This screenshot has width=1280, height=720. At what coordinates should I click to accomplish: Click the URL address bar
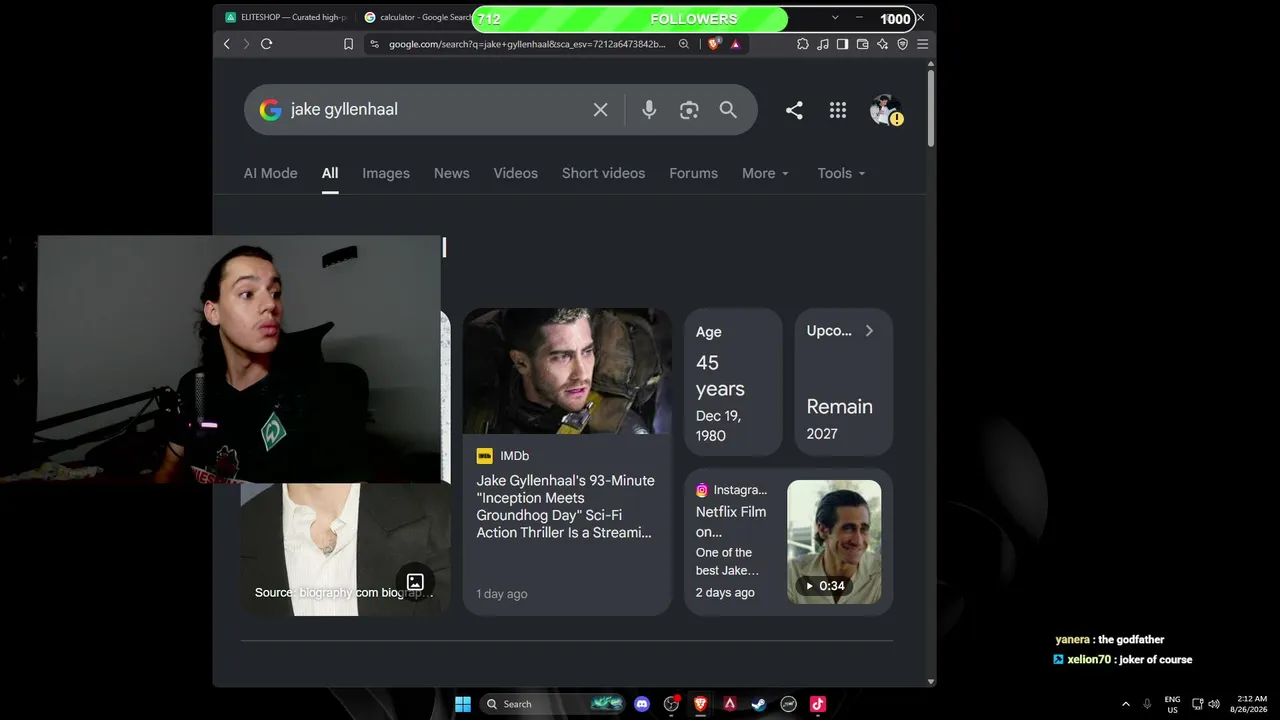pos(527,44)
